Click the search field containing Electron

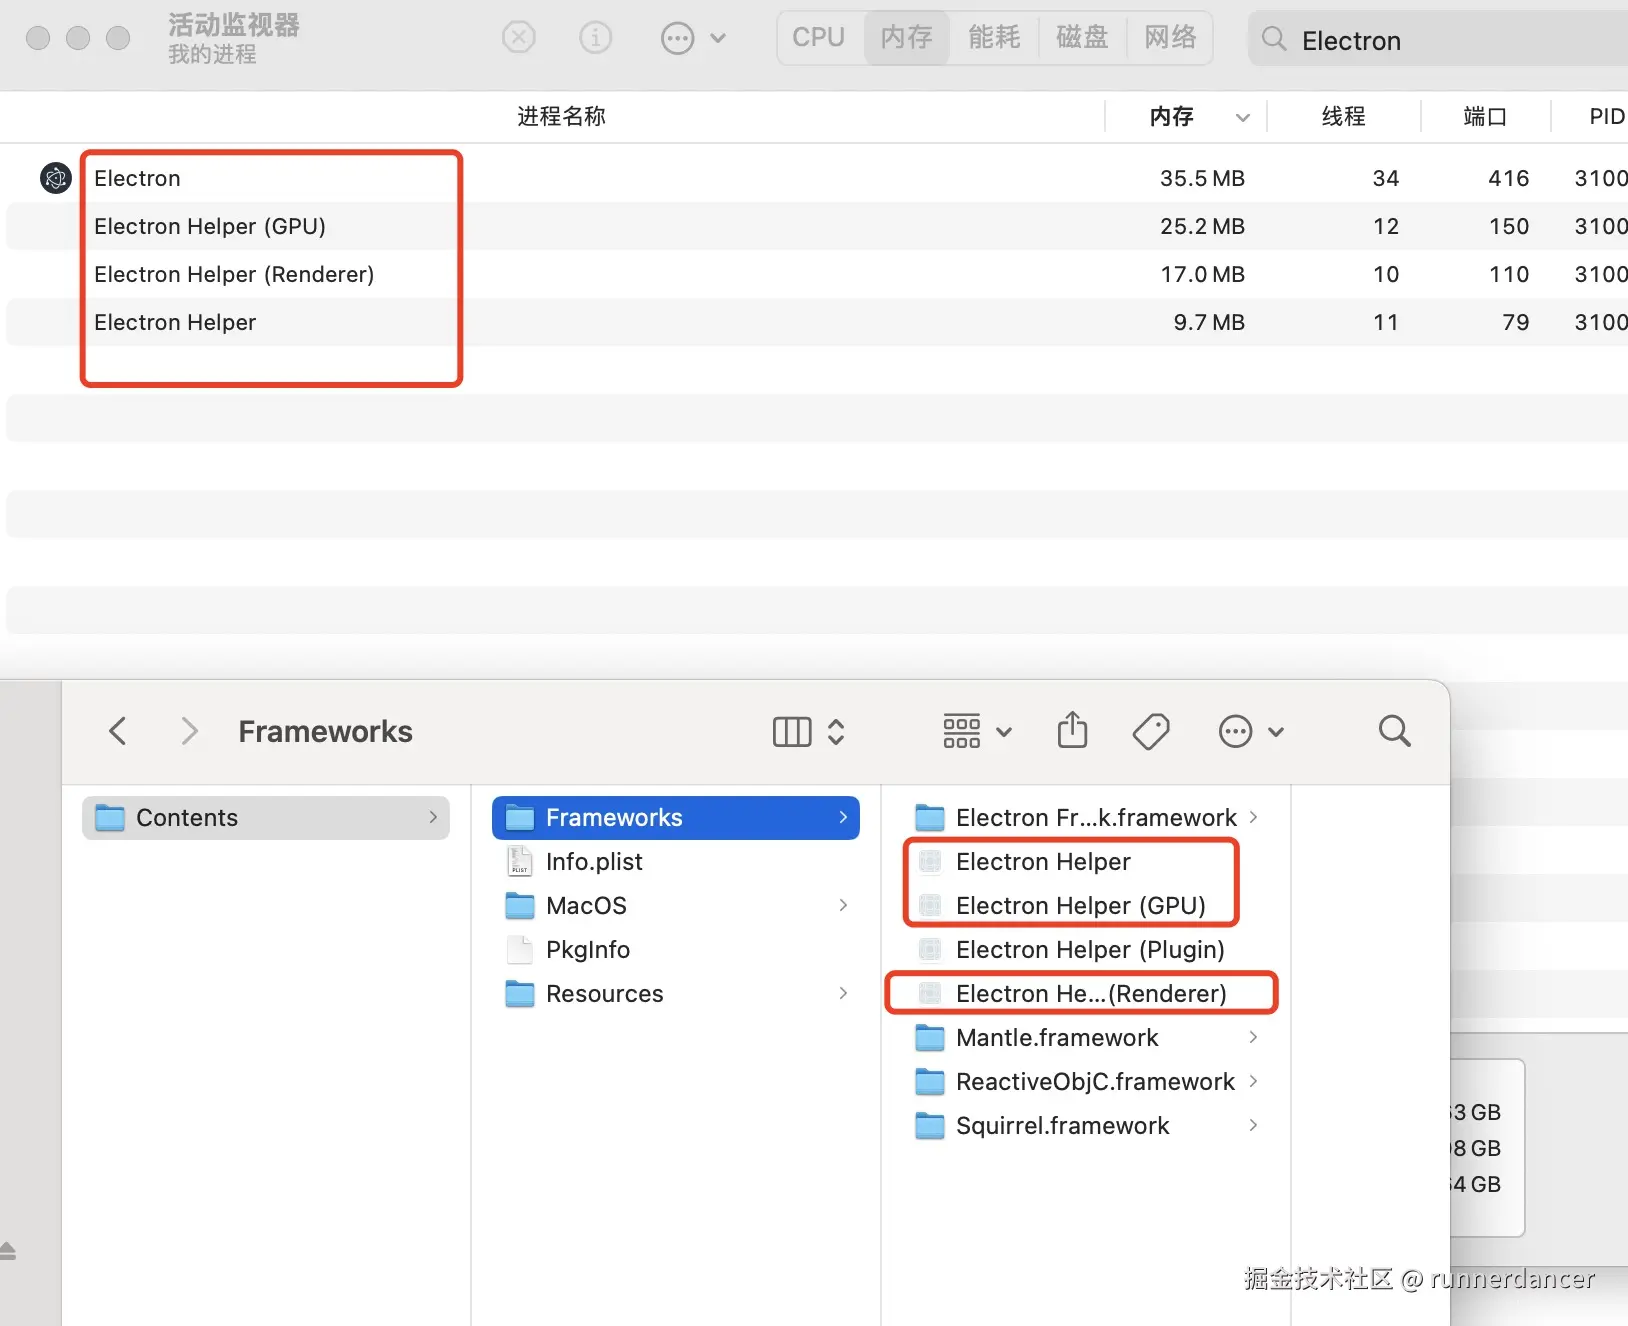tap(1438, 40)
